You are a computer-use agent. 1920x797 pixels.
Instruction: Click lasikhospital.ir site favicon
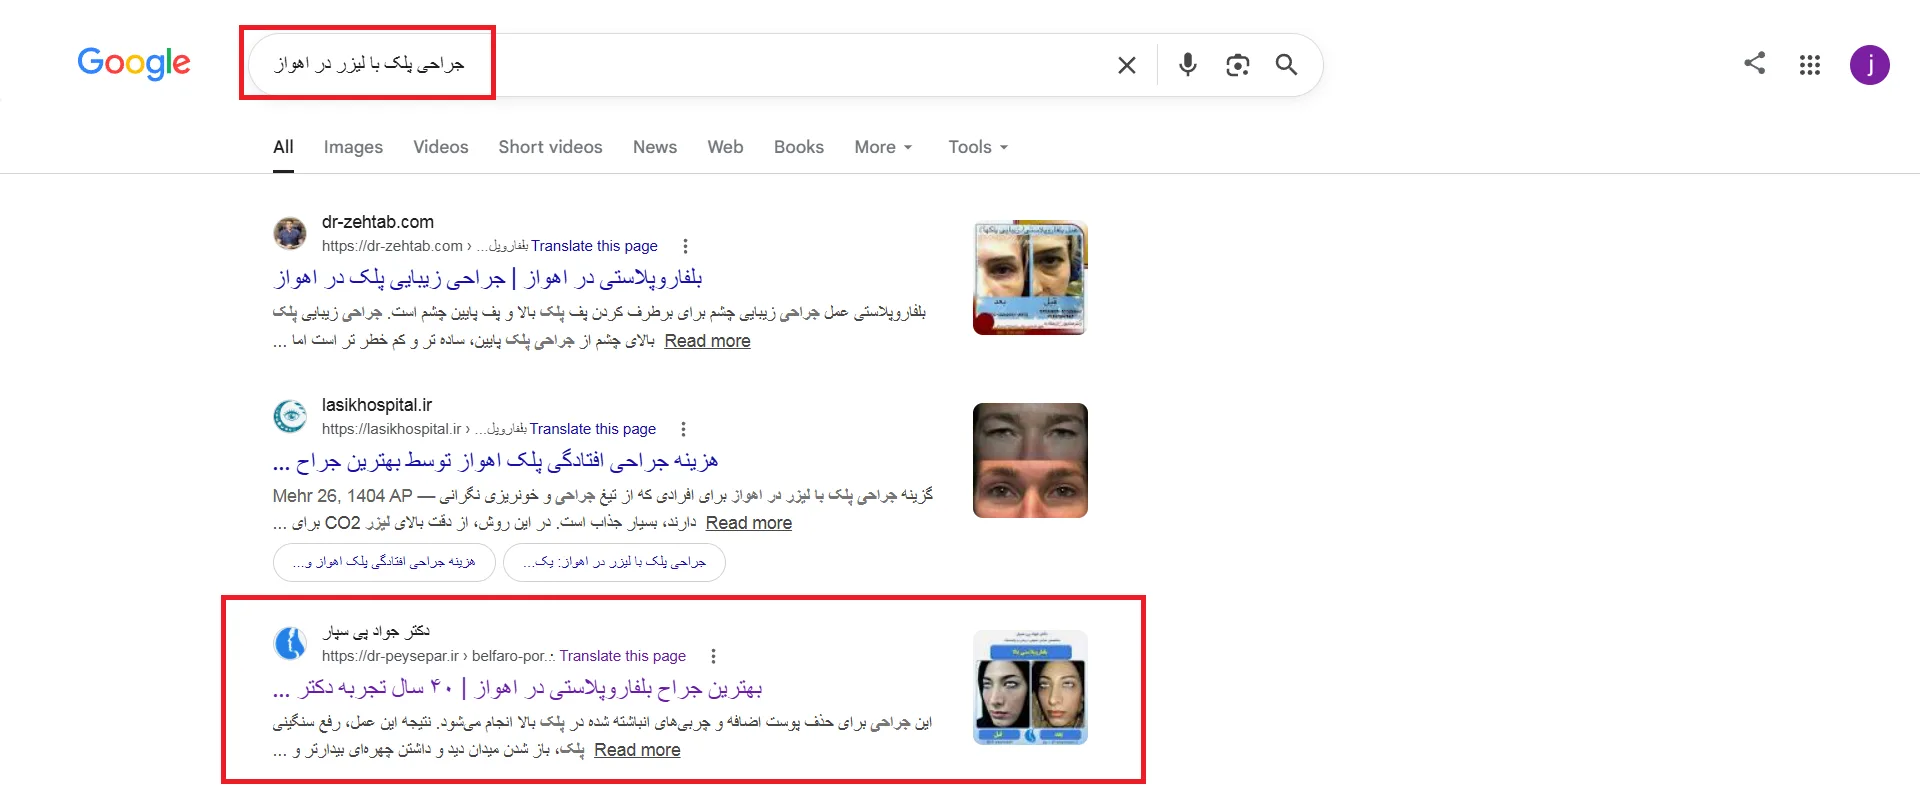click(290, 416)
